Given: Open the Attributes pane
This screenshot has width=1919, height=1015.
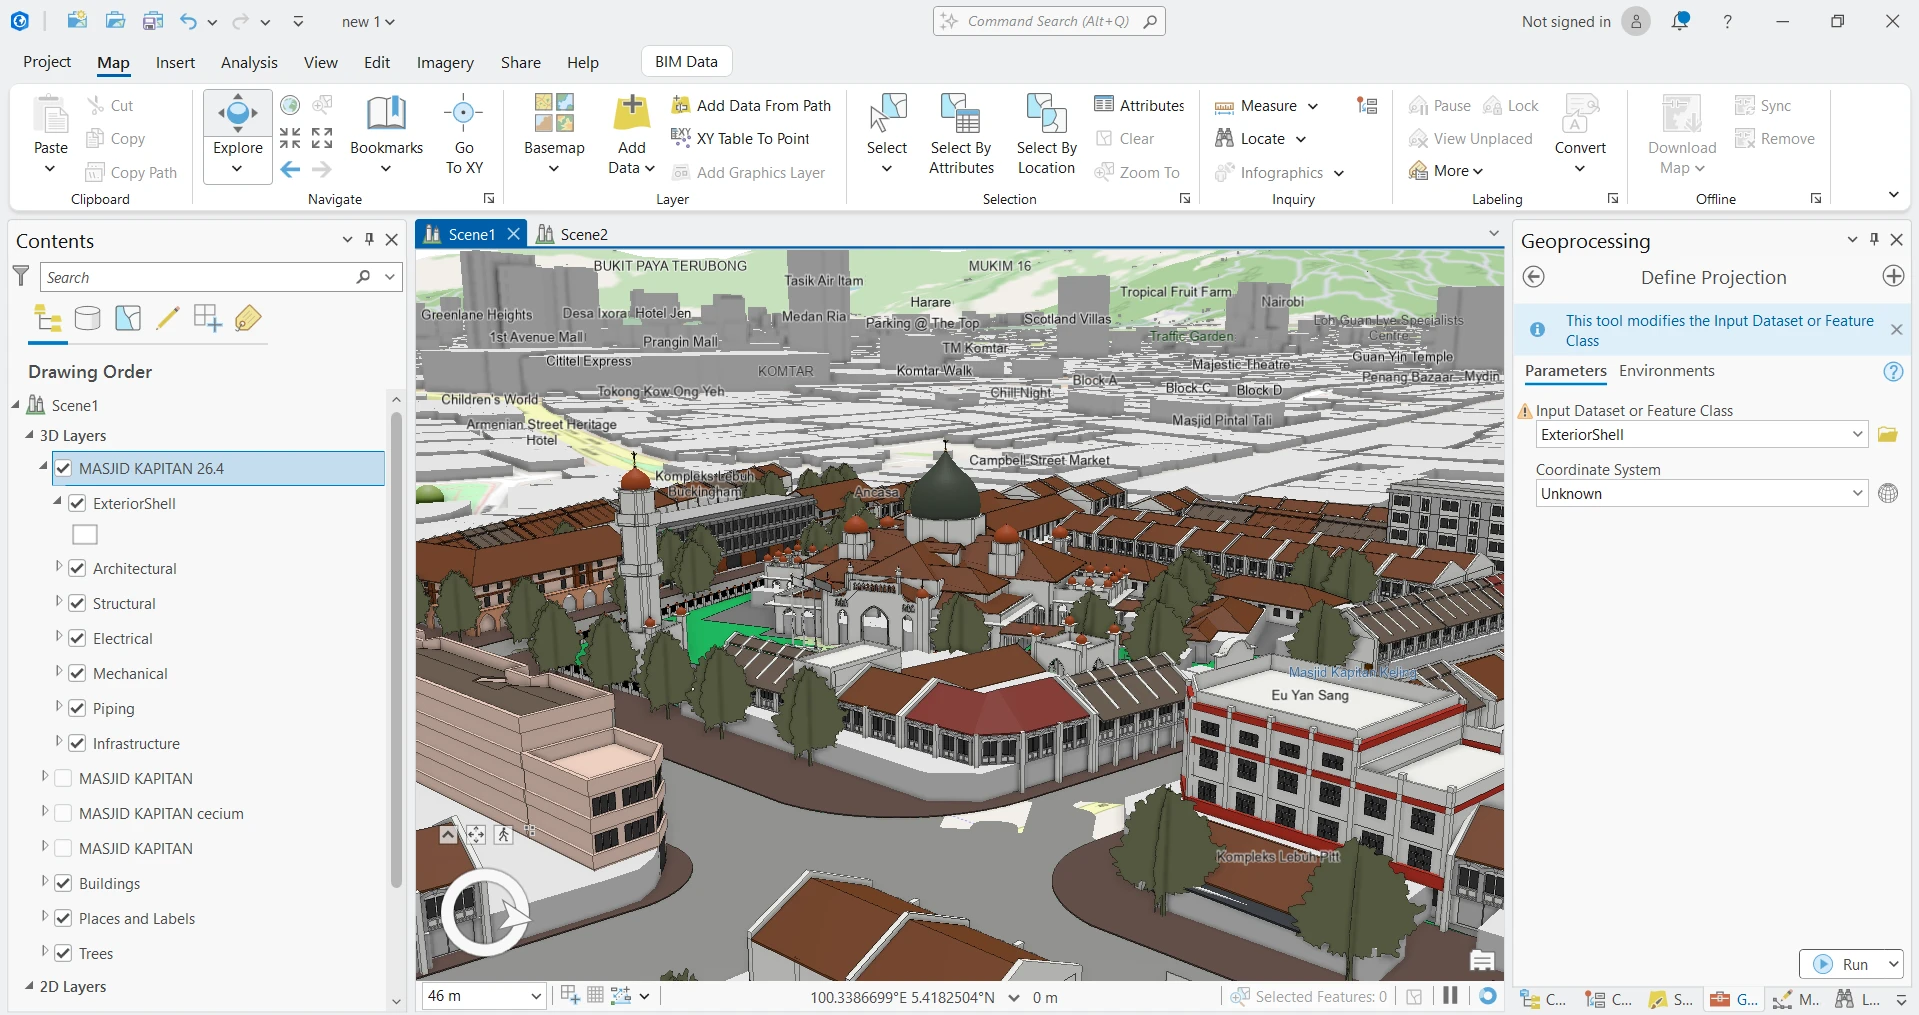Looking at the screenshot, I should coord(1139,105).
